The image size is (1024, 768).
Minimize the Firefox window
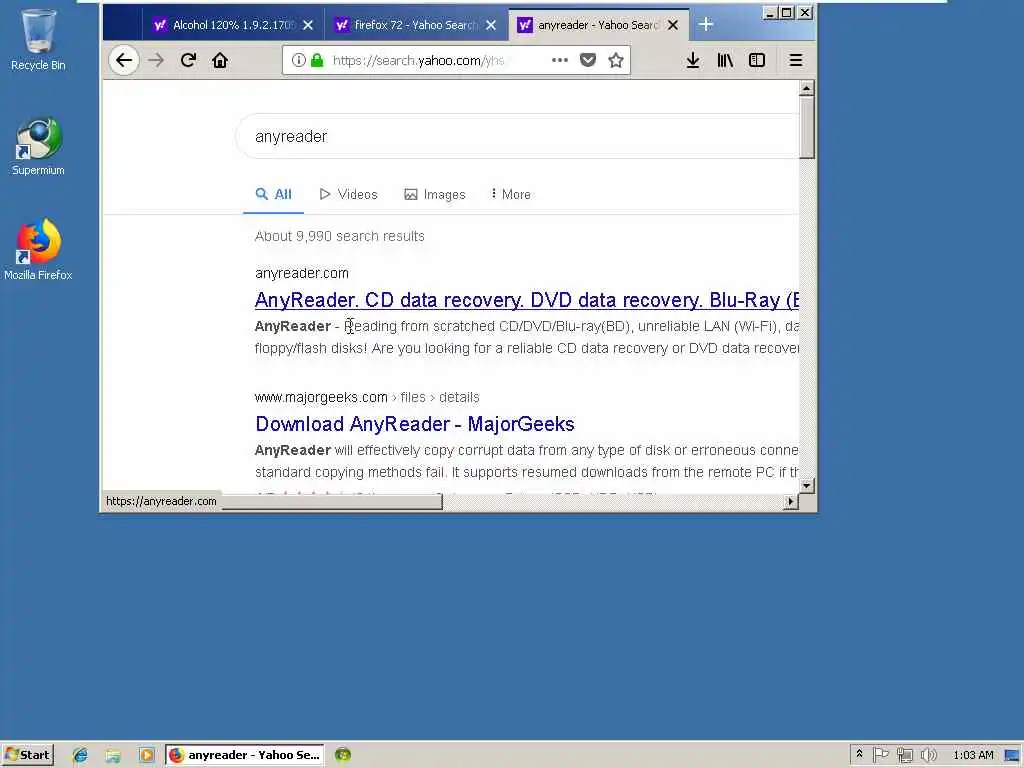[770, 13]
